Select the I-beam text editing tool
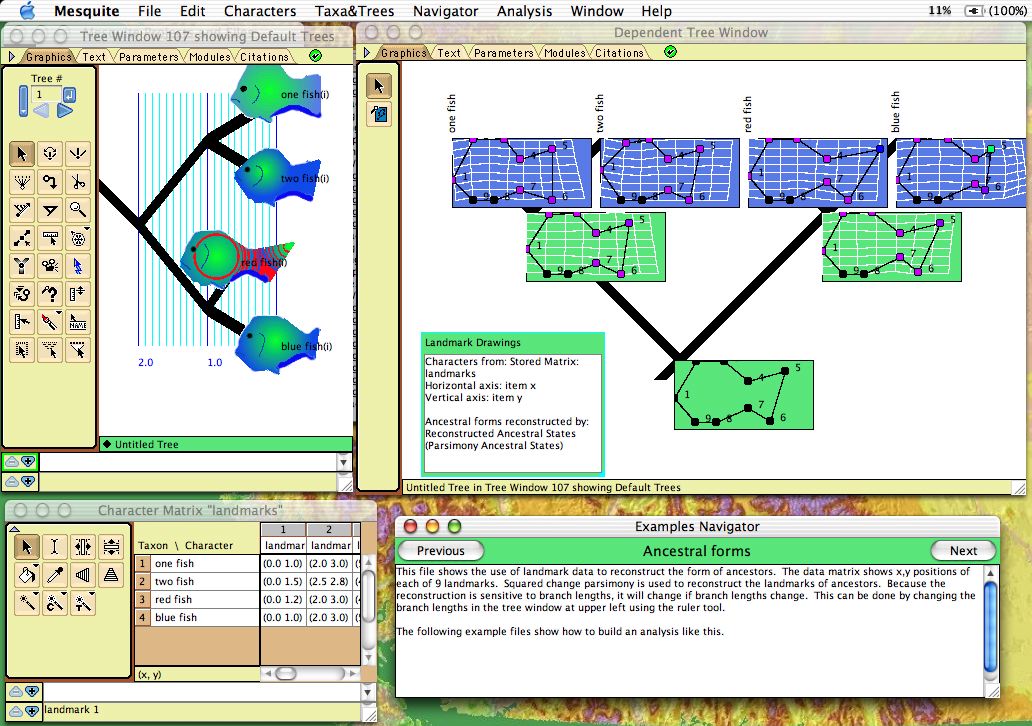 pyautogui.click(x=54, y=547)
